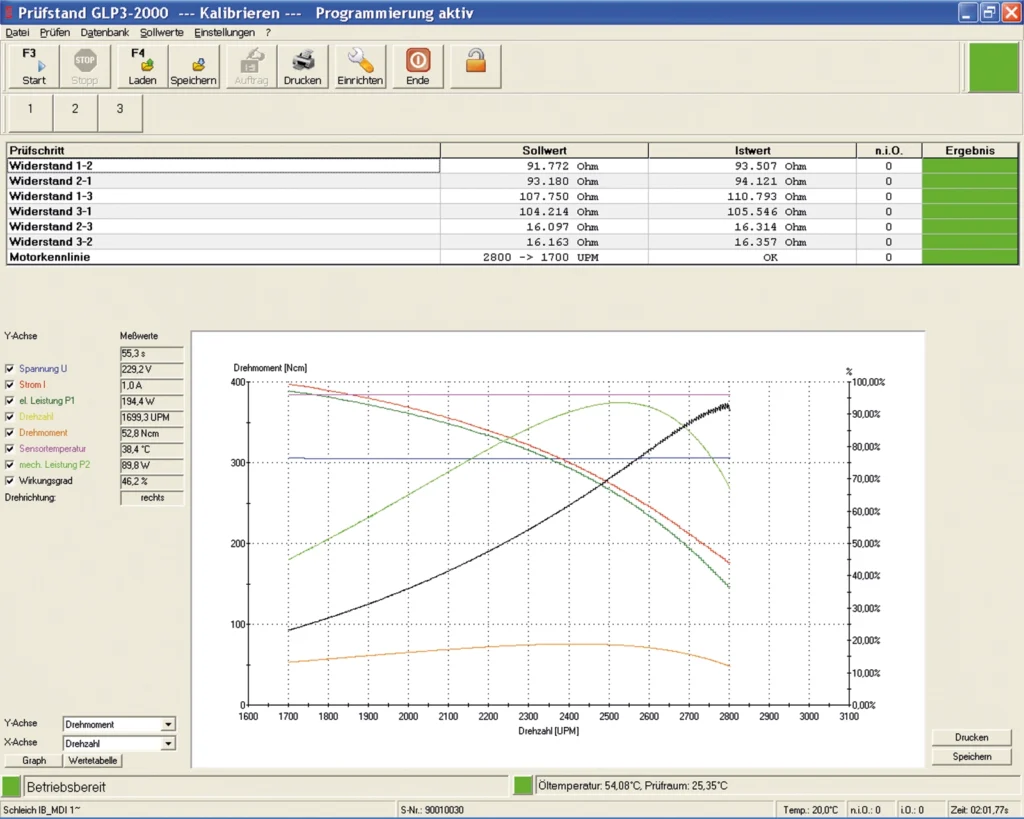This screenshot has width=1024, height=819.
Task: Open the X-Achse Drehzahl dropdown
Action: [168, 744]
